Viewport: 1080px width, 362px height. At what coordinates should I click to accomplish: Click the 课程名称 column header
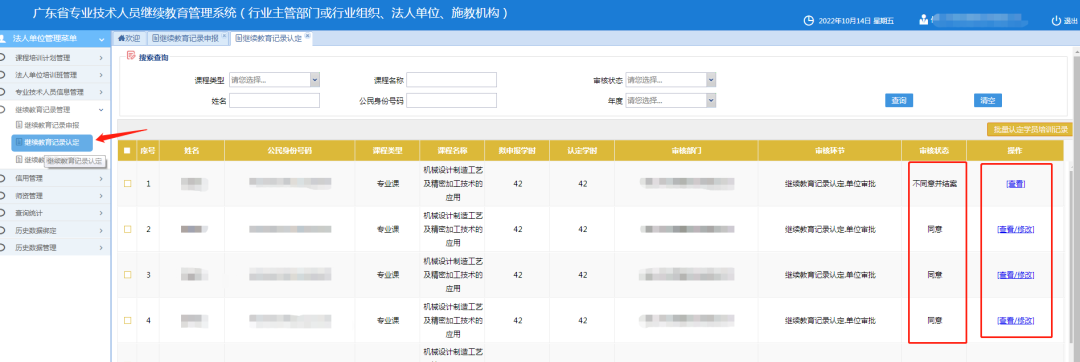pyautogui.click(x=452, y=151)
